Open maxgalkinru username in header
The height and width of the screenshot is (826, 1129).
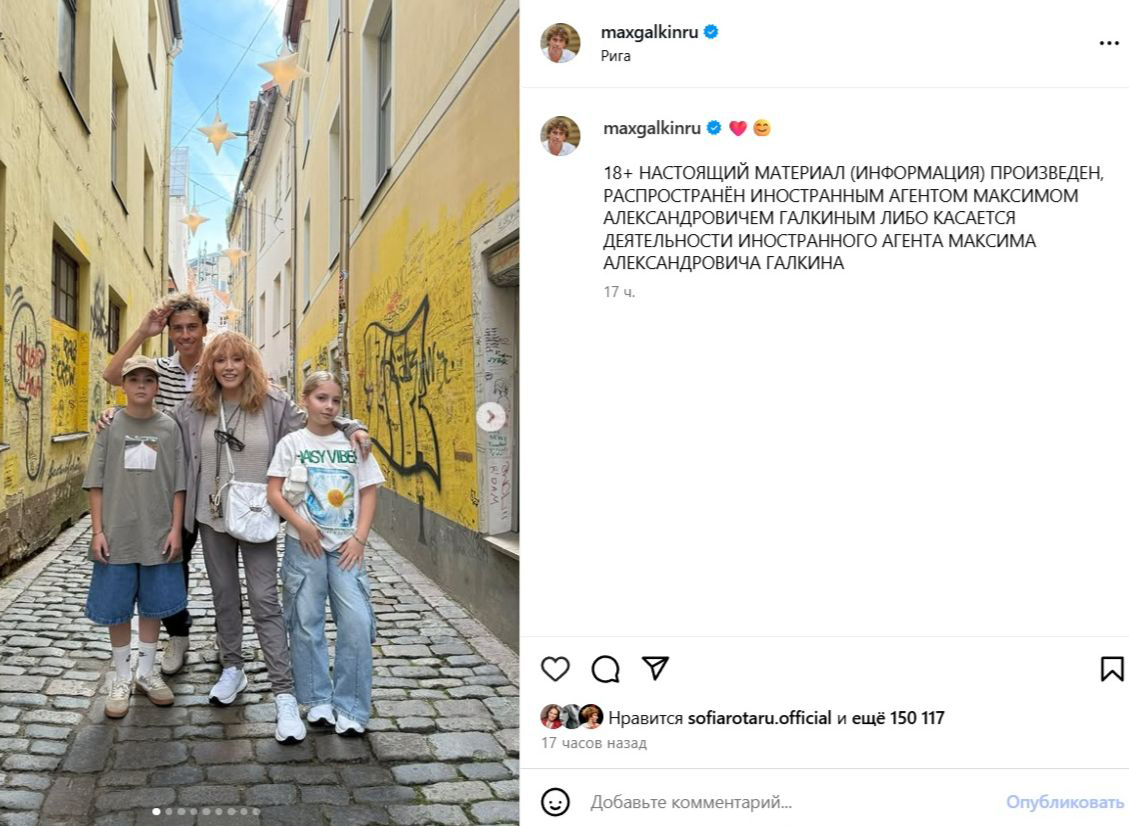649,32
